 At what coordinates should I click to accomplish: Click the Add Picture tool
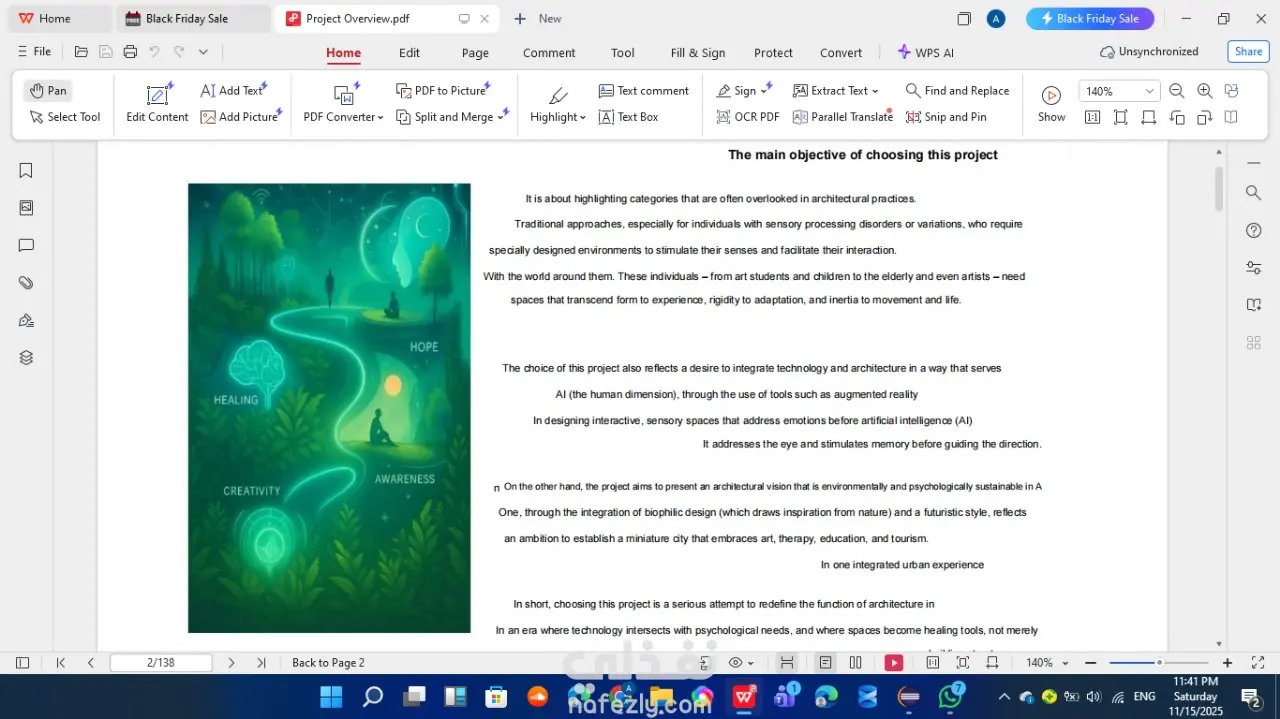(240, 117)
